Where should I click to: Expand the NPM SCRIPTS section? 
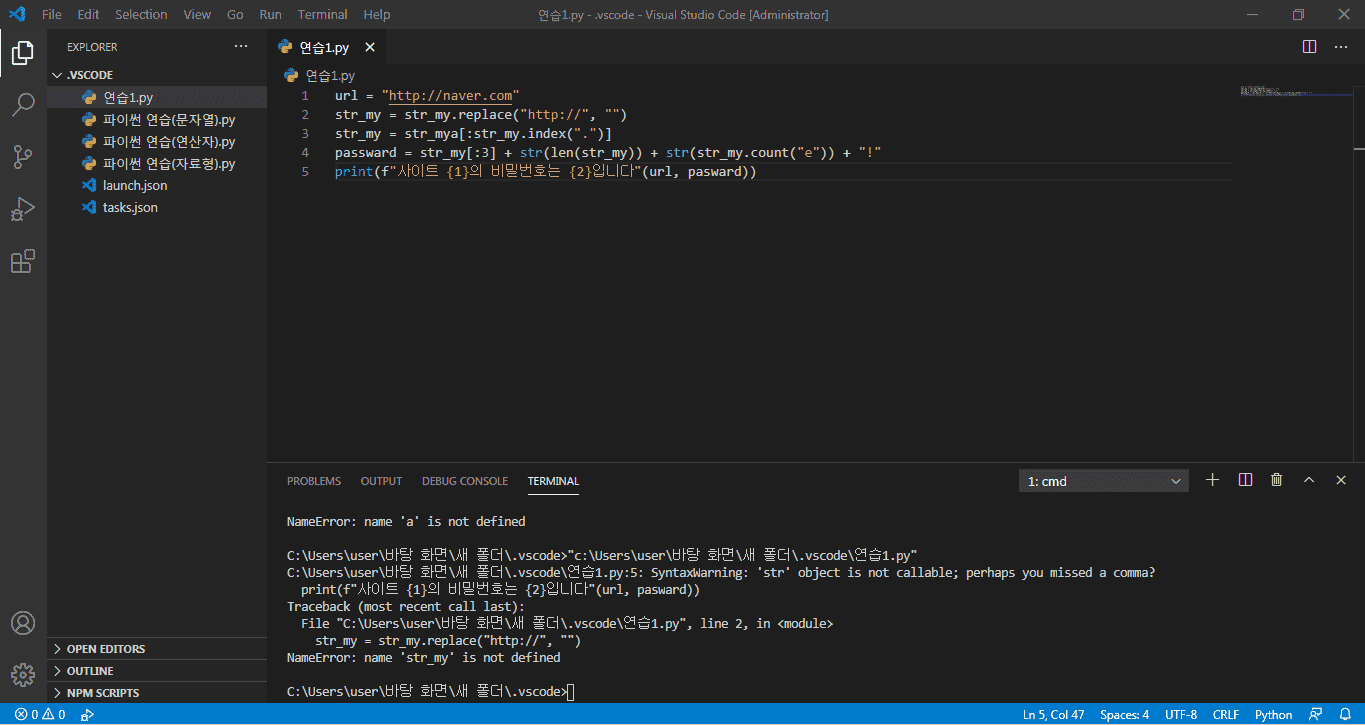102,693
